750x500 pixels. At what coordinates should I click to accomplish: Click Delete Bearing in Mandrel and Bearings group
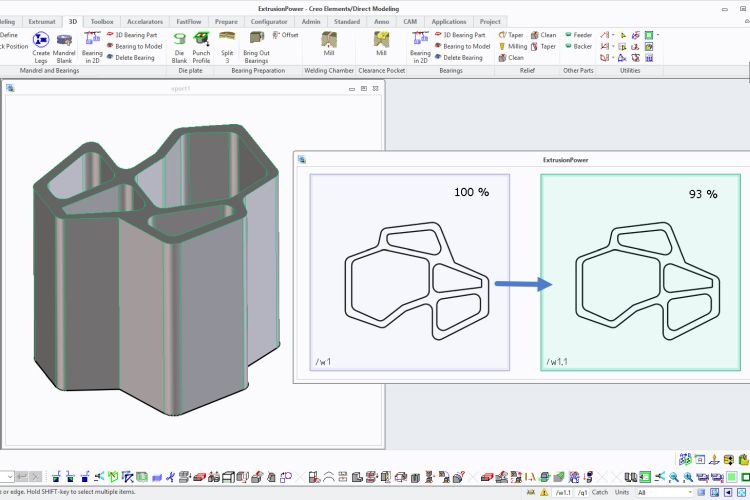tap(131, 57)
